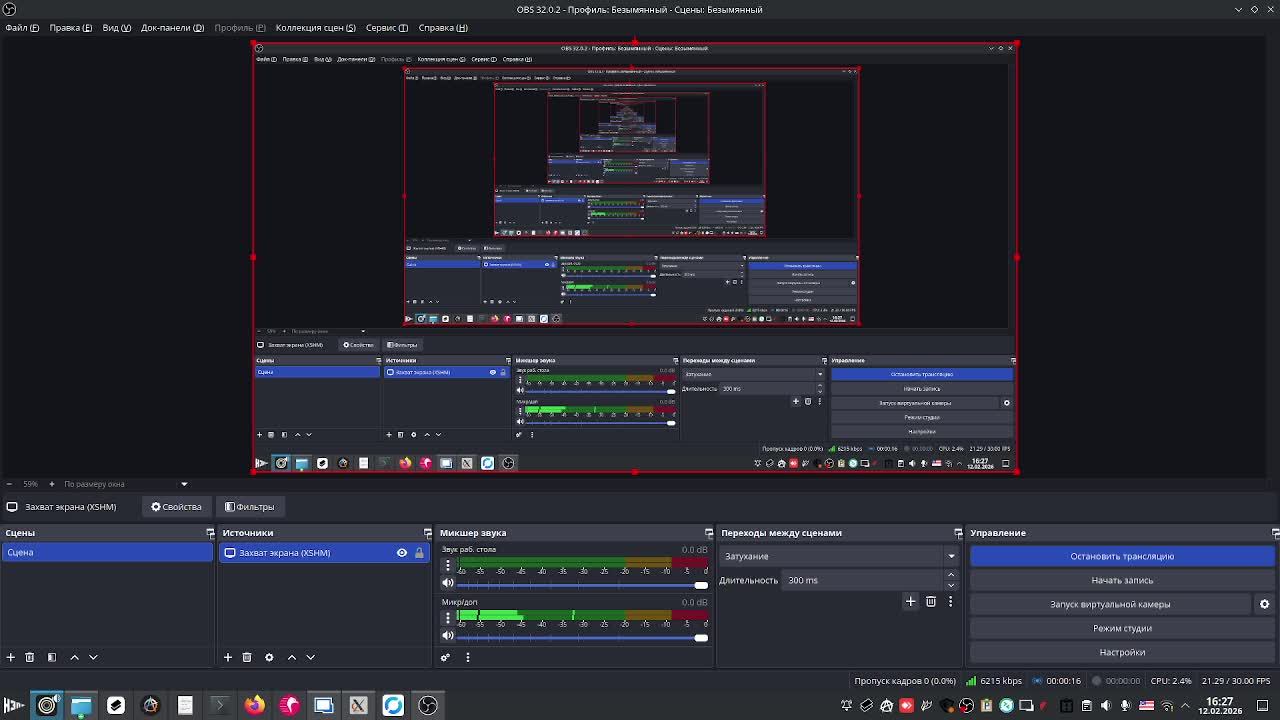
Task: Open the Сервис menu
Action: click(386, 28)
